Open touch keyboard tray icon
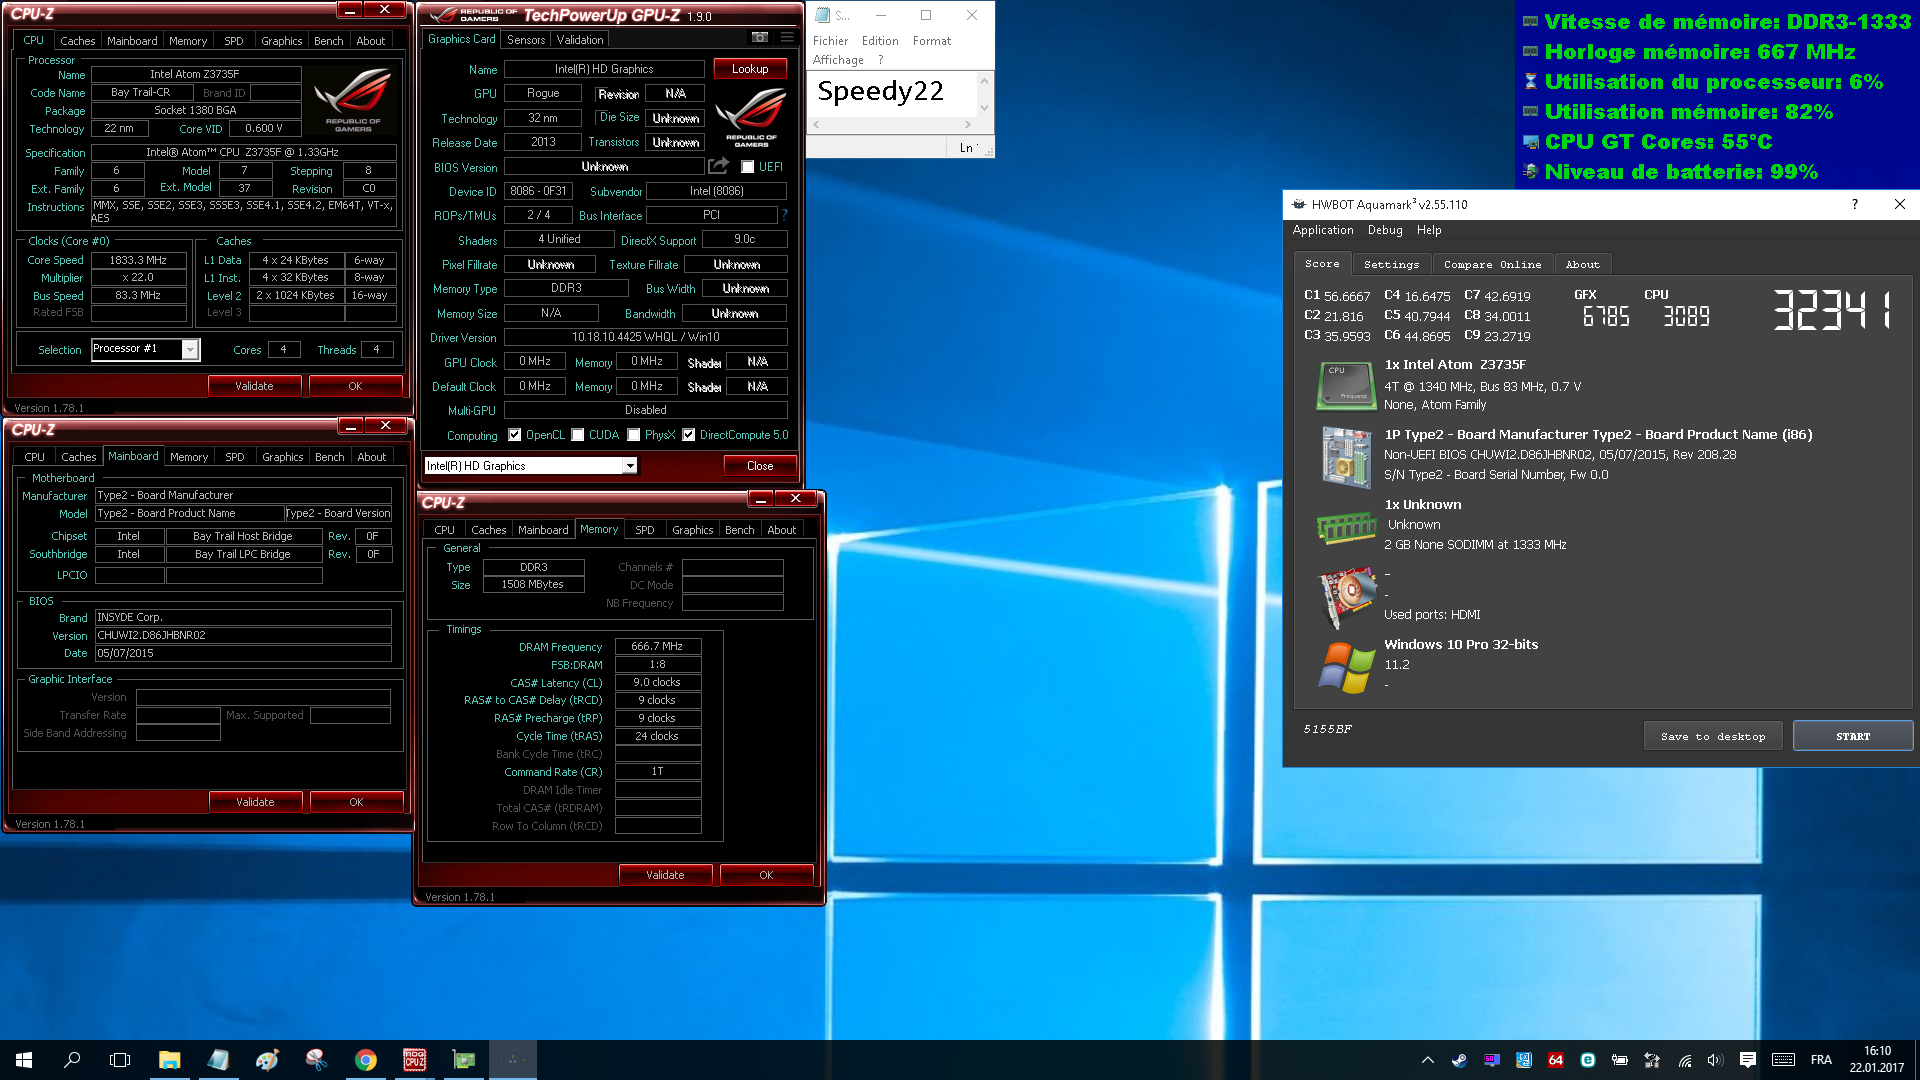Image resolution: width=1920 pixels, height=1080 pixels. click(x=1783, y=1060)
